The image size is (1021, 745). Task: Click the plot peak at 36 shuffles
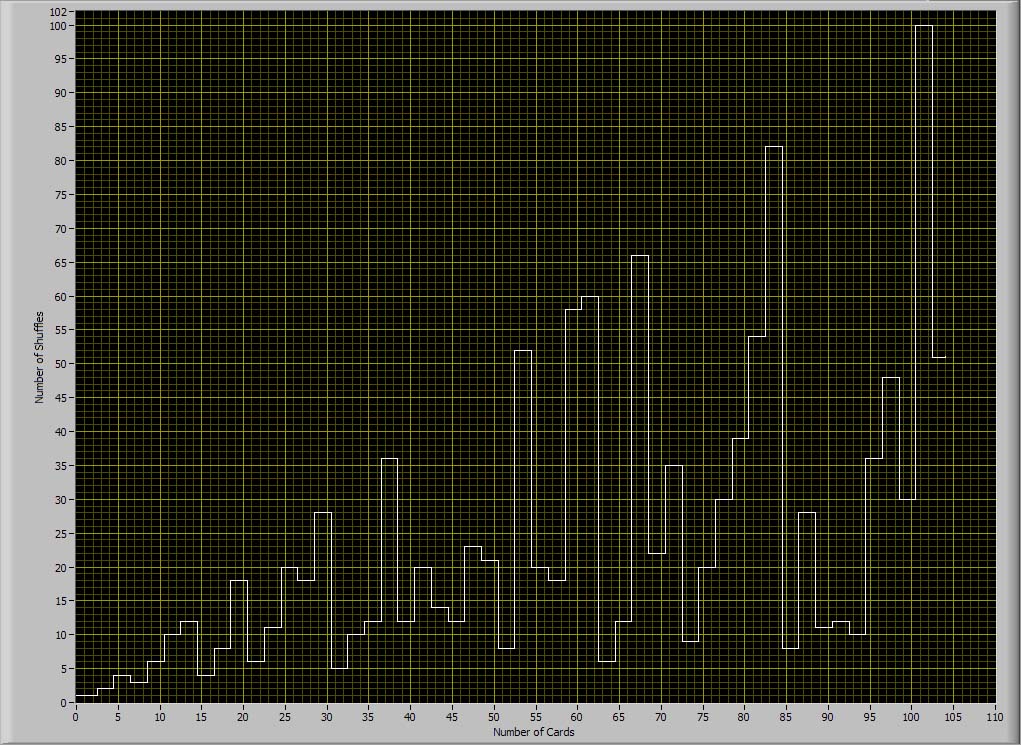coord(389,459)
